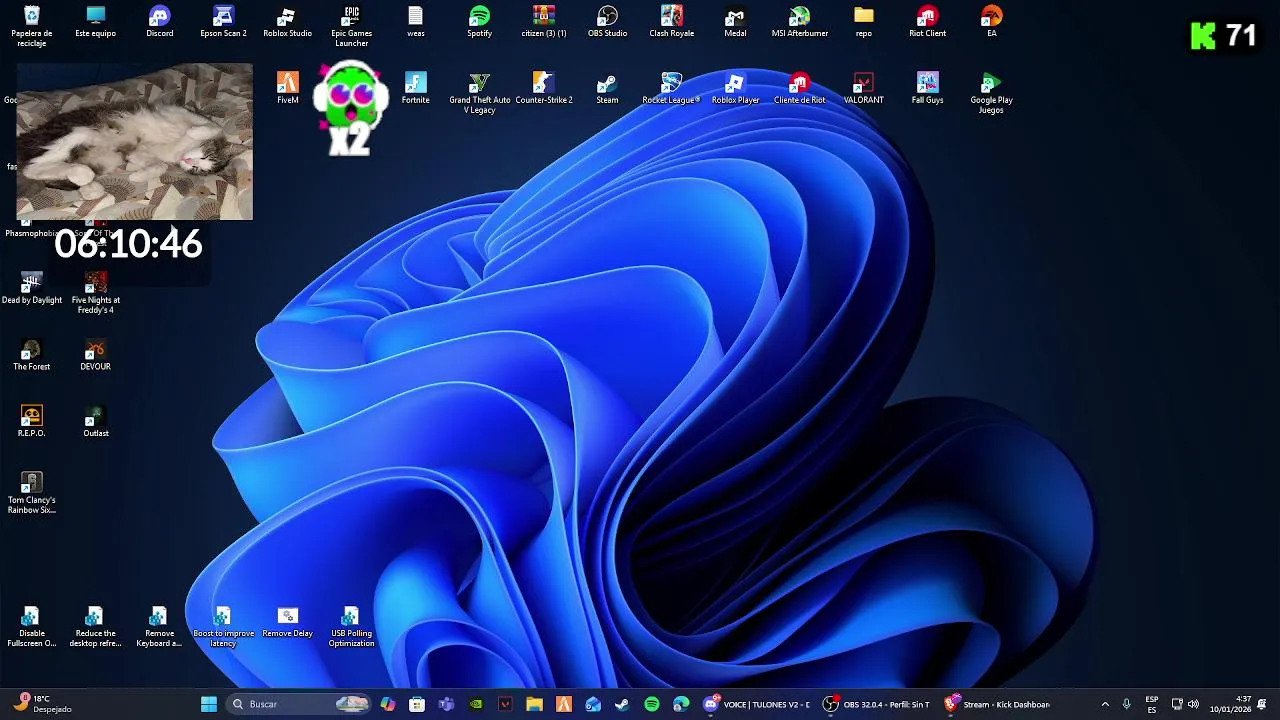Switch to Stream - Kick Dashboard window
1280x720 pixels.
(x=997, y=704)
